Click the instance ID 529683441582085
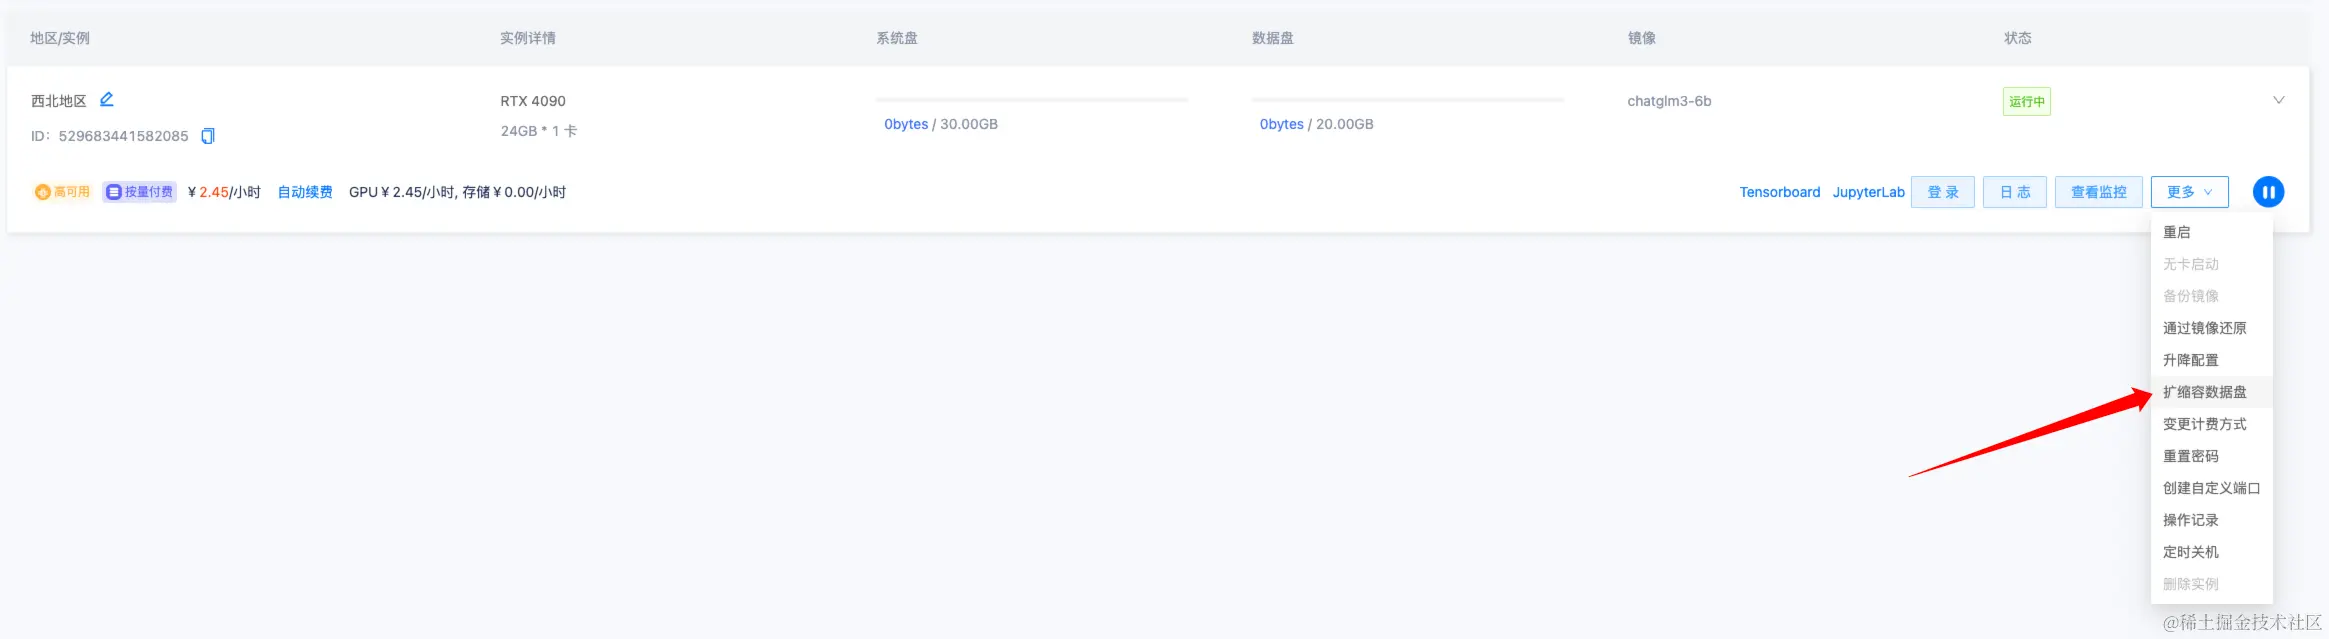The image size is (2329, 639). [x=123, y=136]
